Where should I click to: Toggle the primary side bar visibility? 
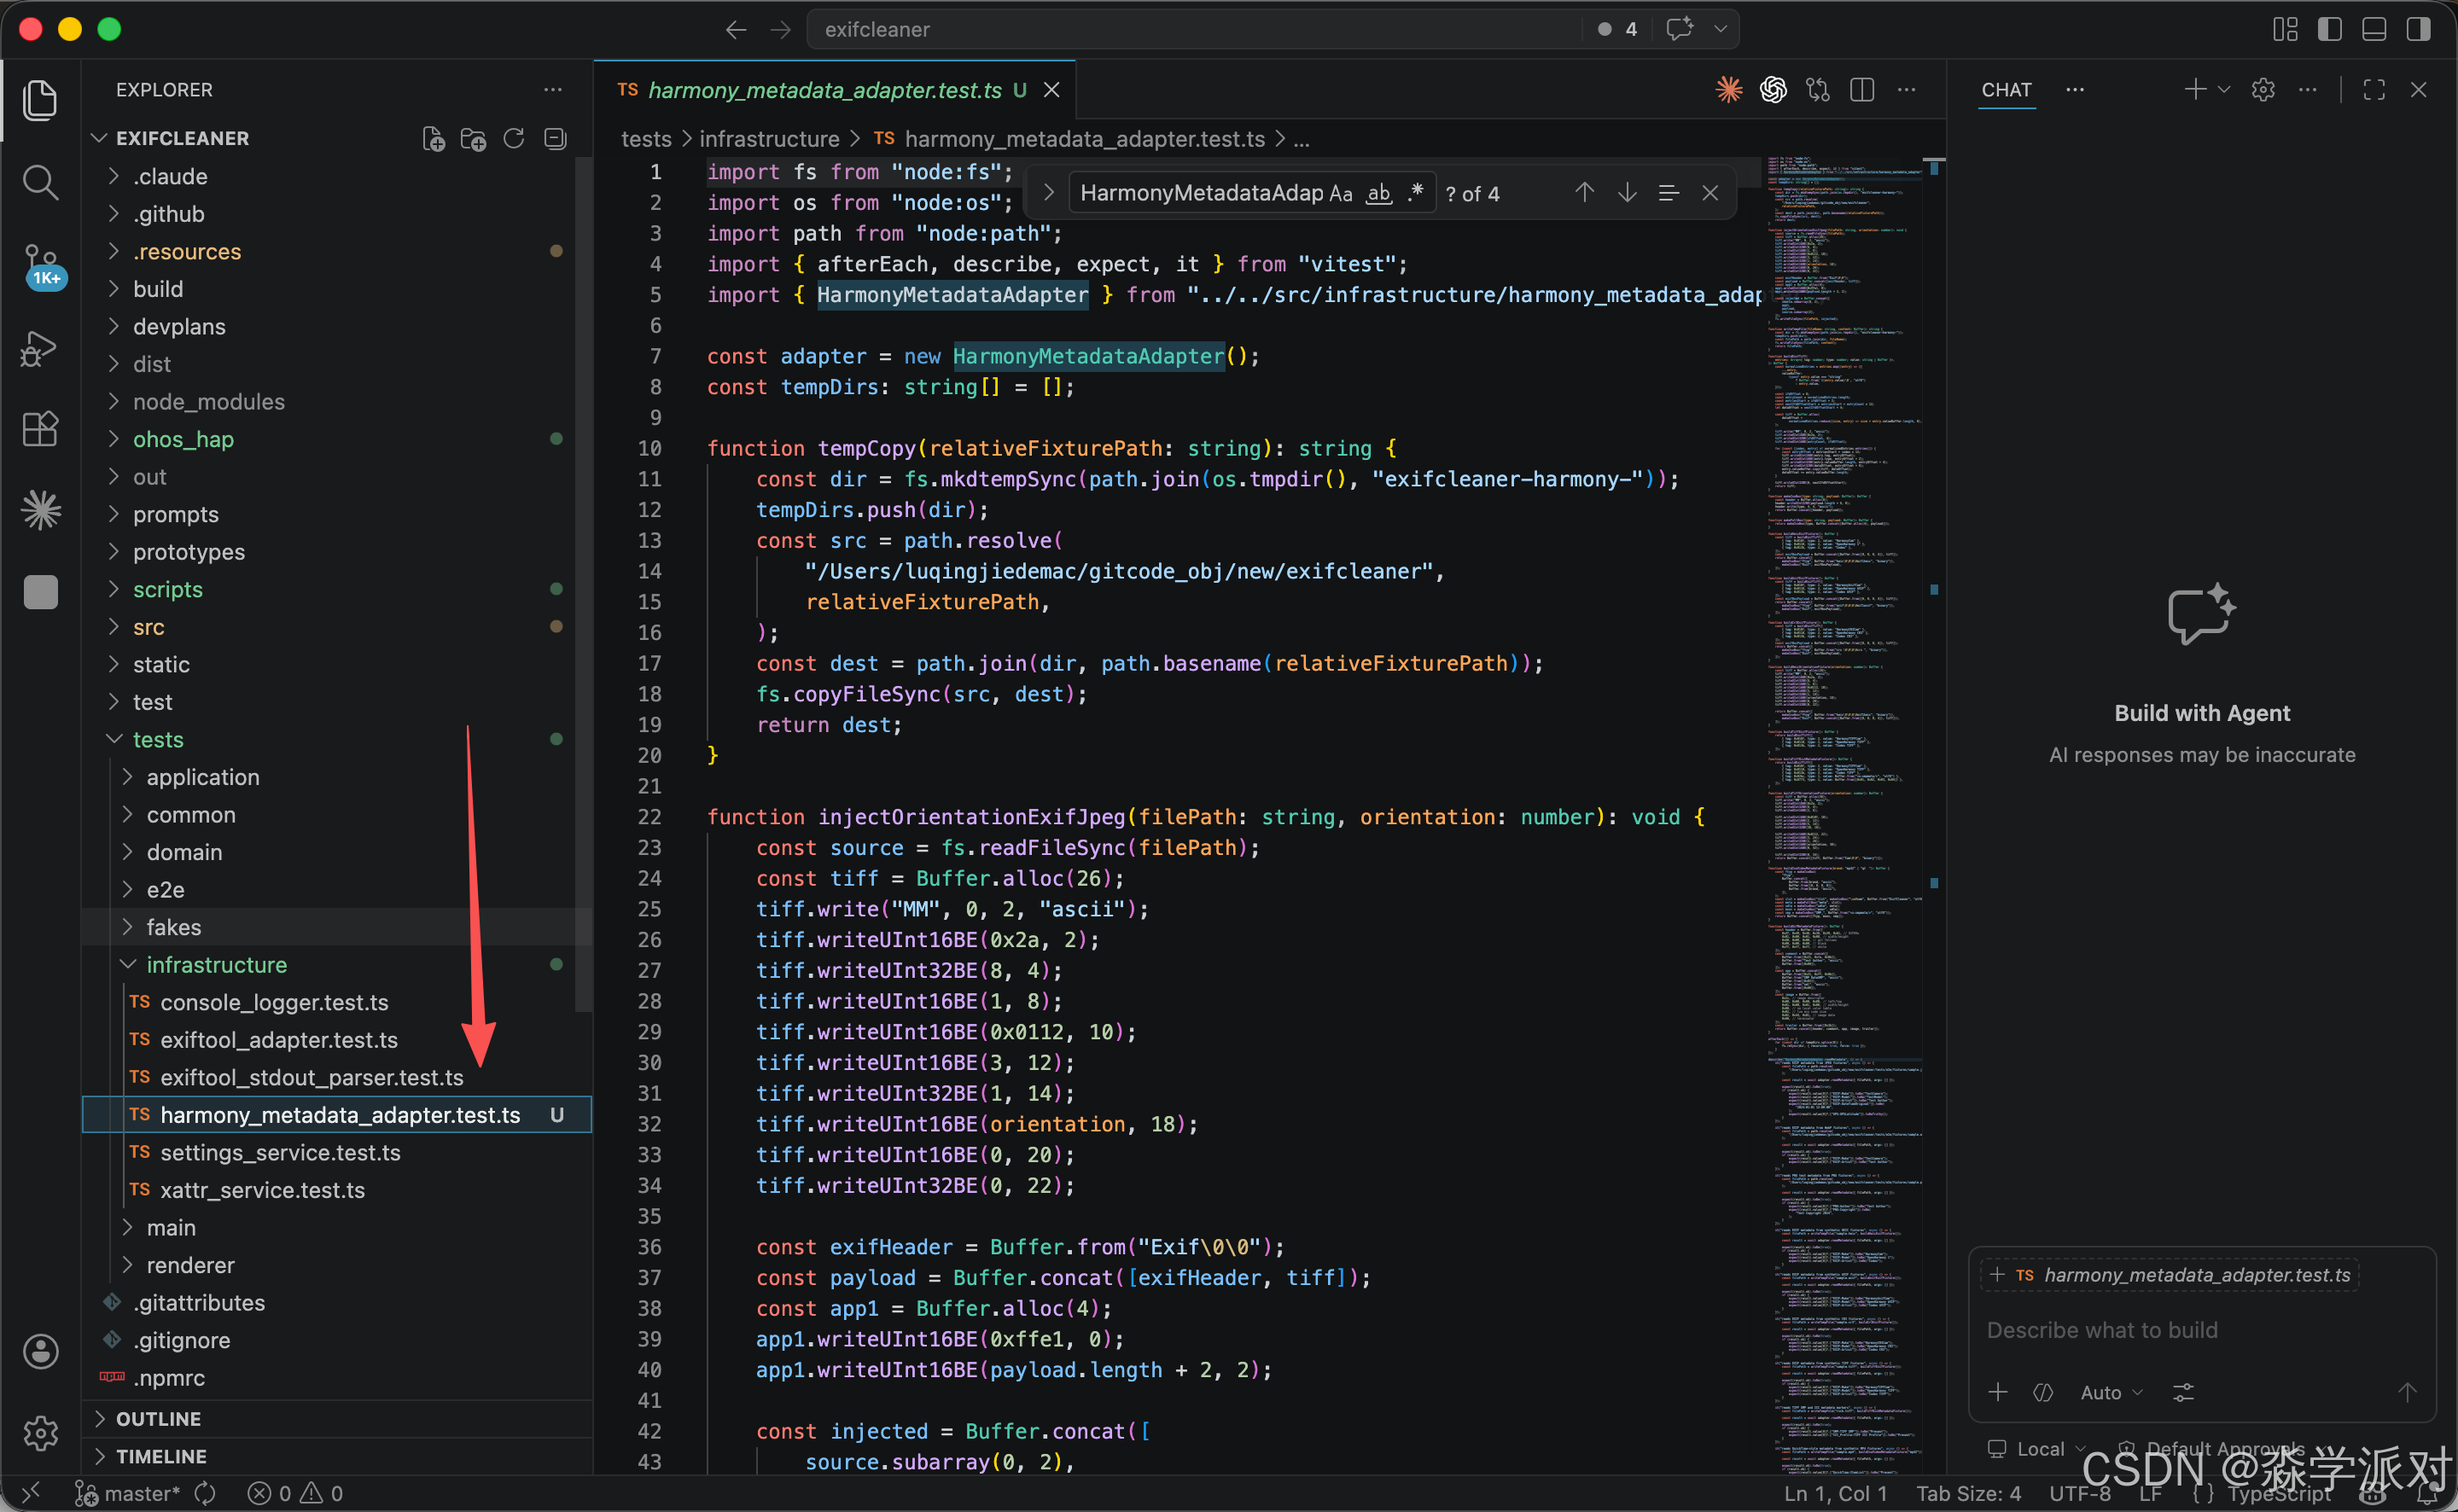2329,30
